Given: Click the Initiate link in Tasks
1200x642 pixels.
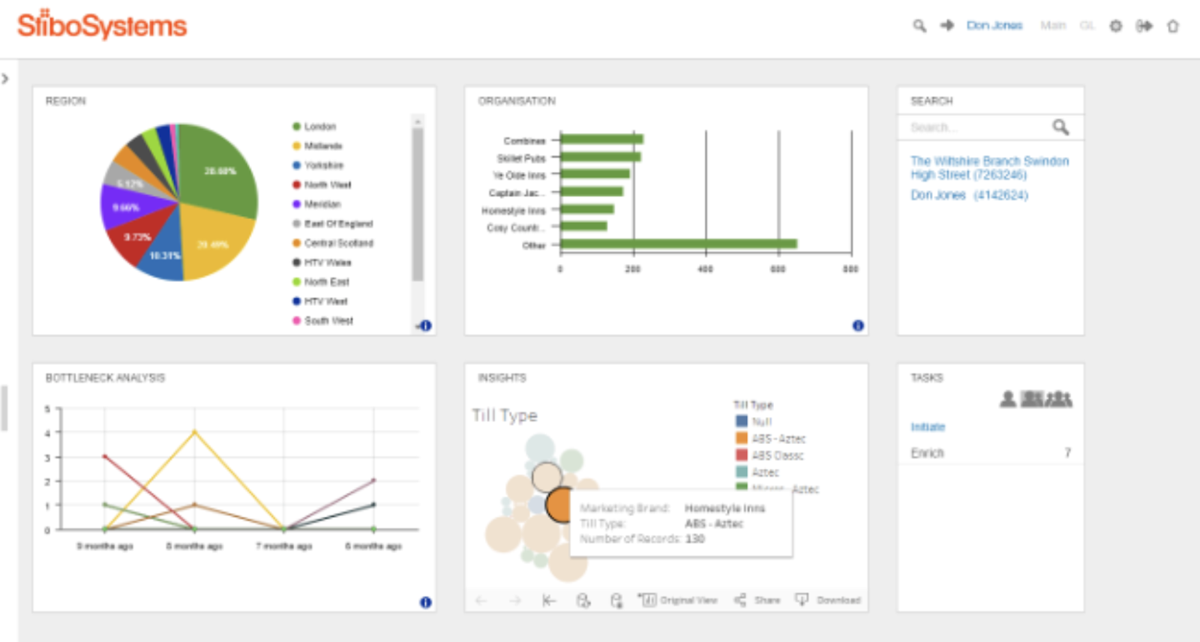Looking at the screenshot, I should [x=928, y=427].
